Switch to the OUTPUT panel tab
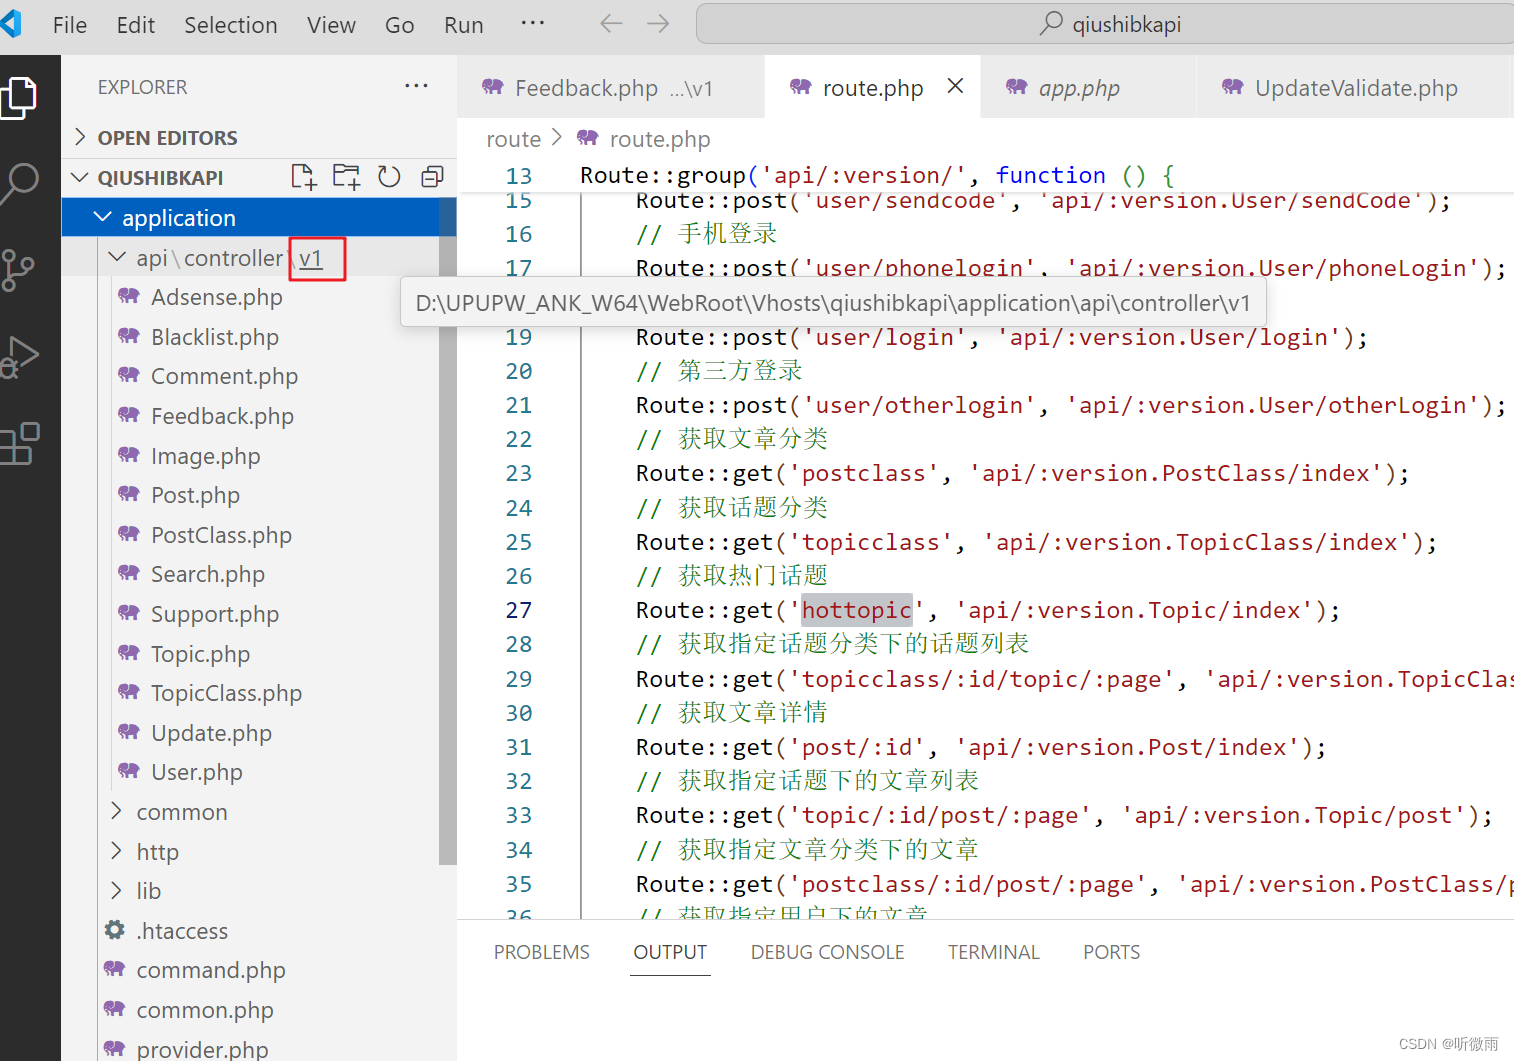The width and height of the screenshot is (1514, 1061). click(670, 952)
